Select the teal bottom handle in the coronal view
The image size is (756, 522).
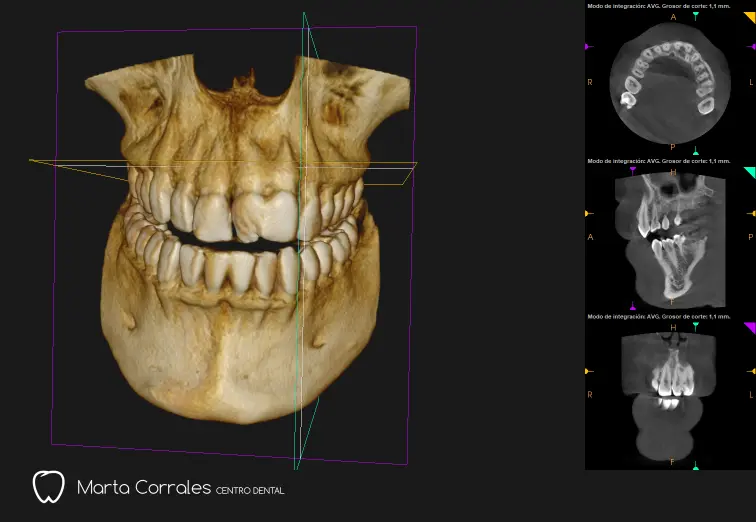pyautogui.click(x=696, y=466)
